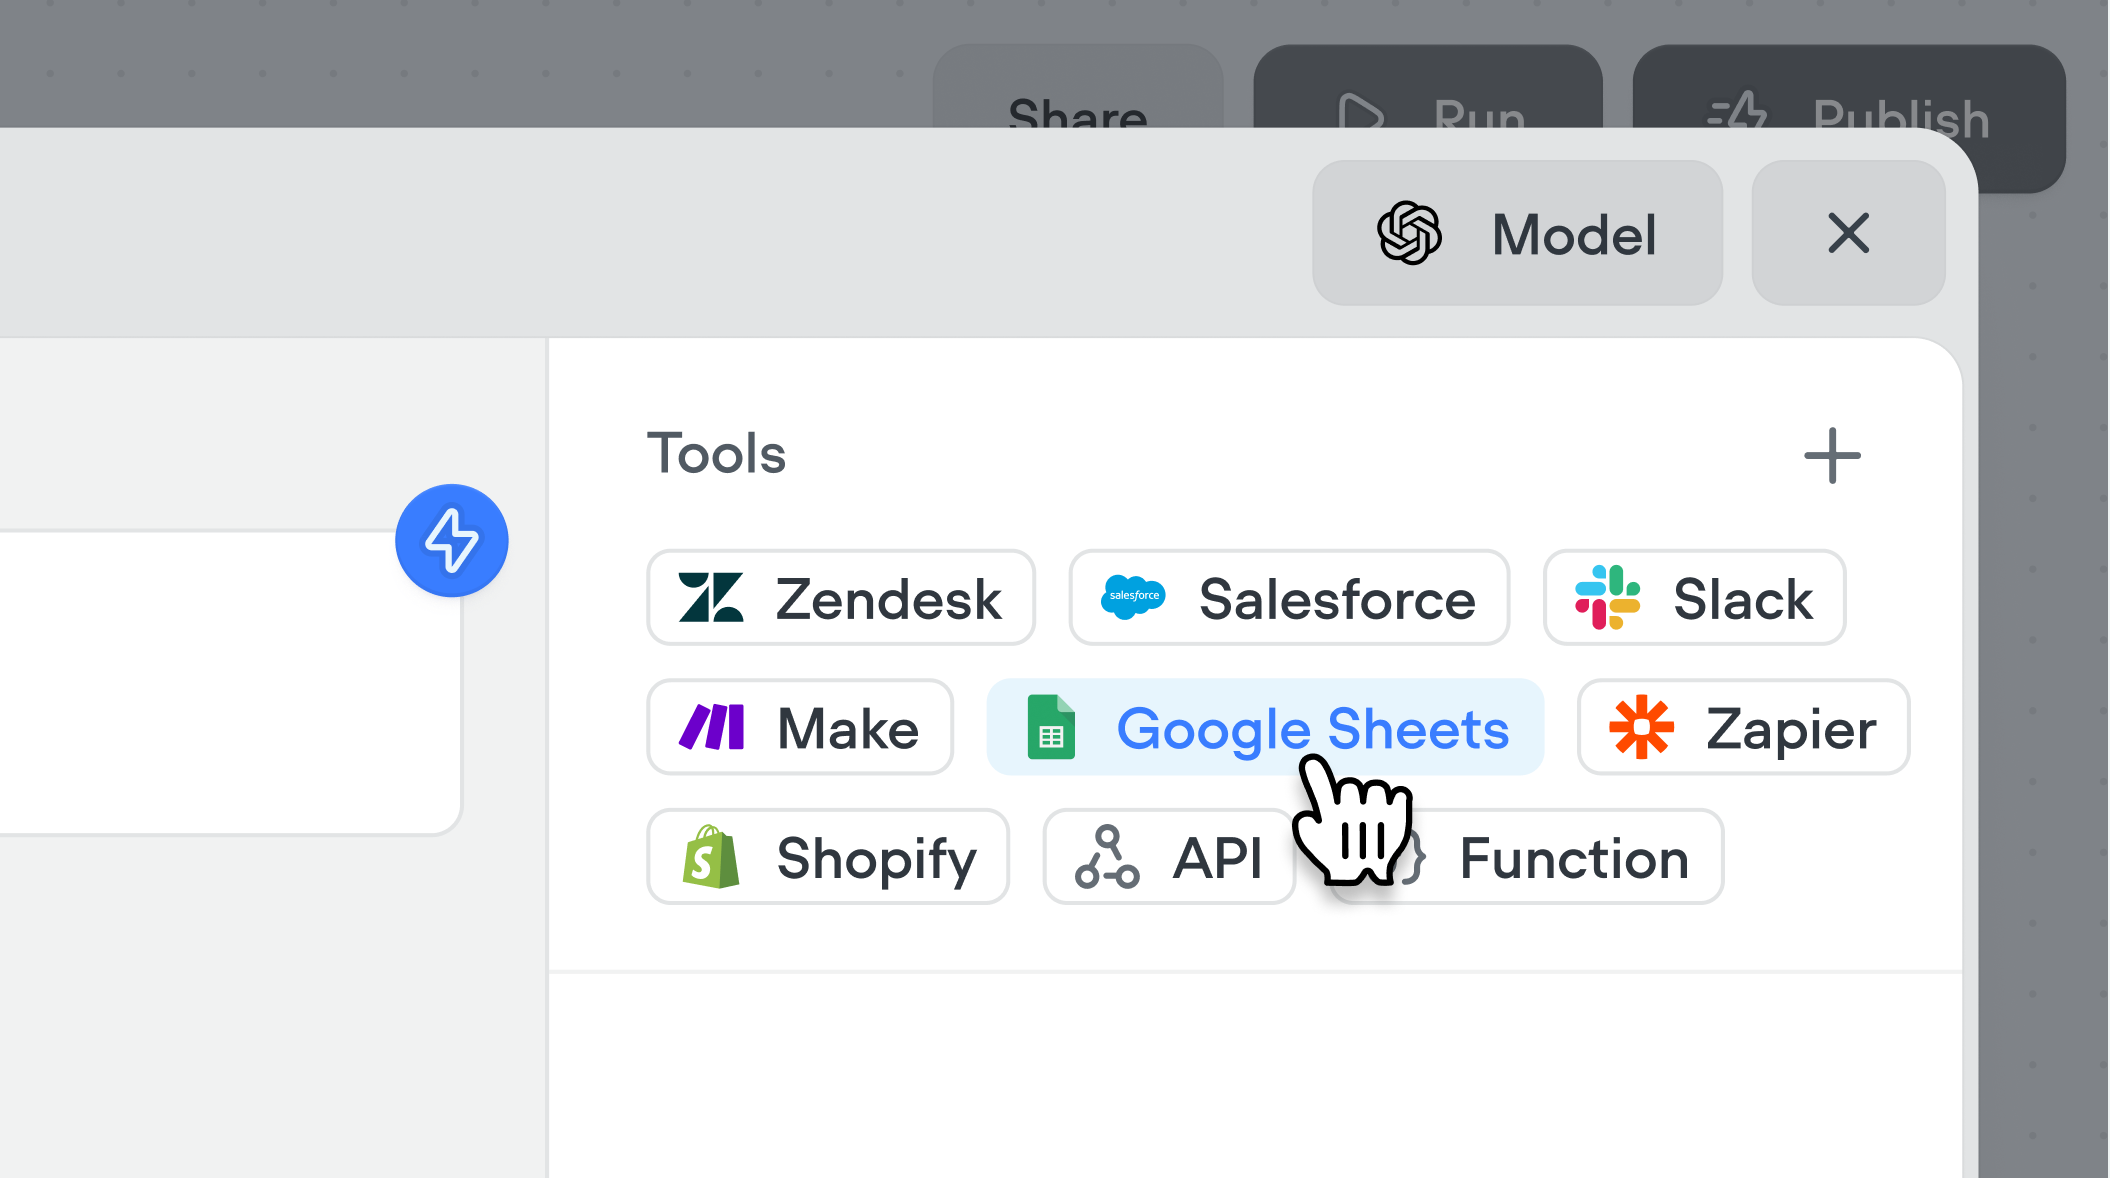Dismiss the panel with the X

click(x=1847, y=233)
